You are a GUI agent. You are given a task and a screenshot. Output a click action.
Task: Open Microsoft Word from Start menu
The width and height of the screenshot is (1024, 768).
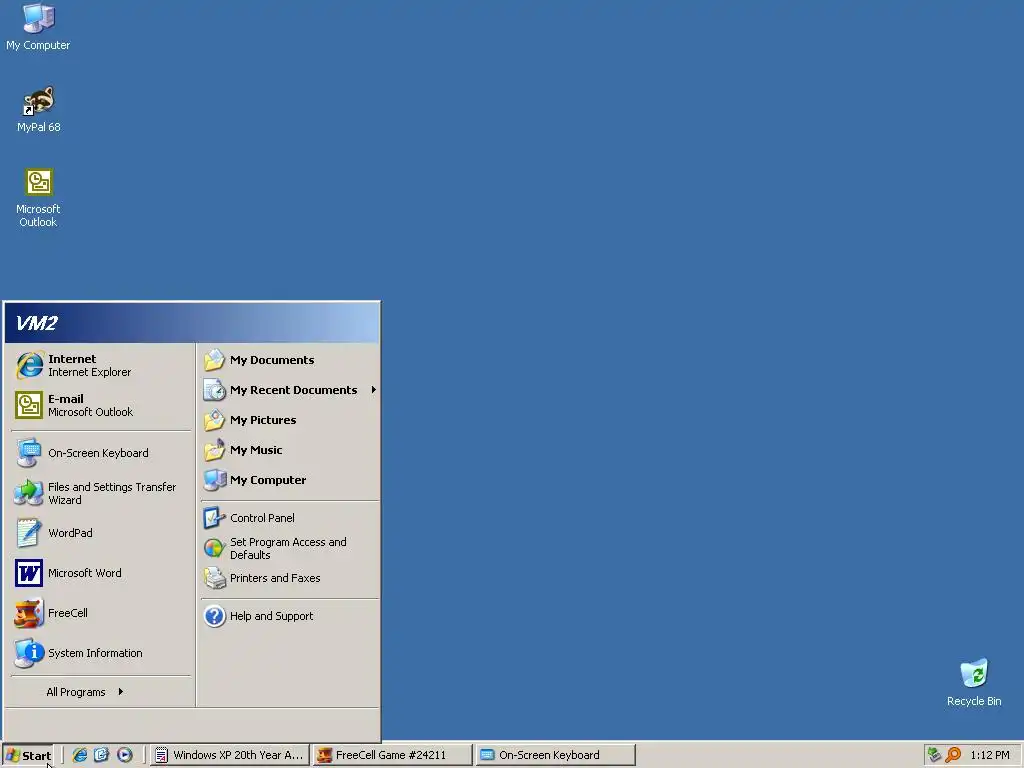pos(101,573)
